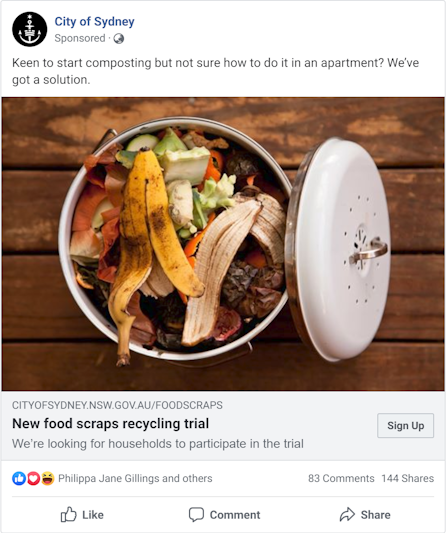This screenshot has width=447, height=533.
Task: Show reactions by Philippa Jane Gillings and others
Action: point(135,478)
